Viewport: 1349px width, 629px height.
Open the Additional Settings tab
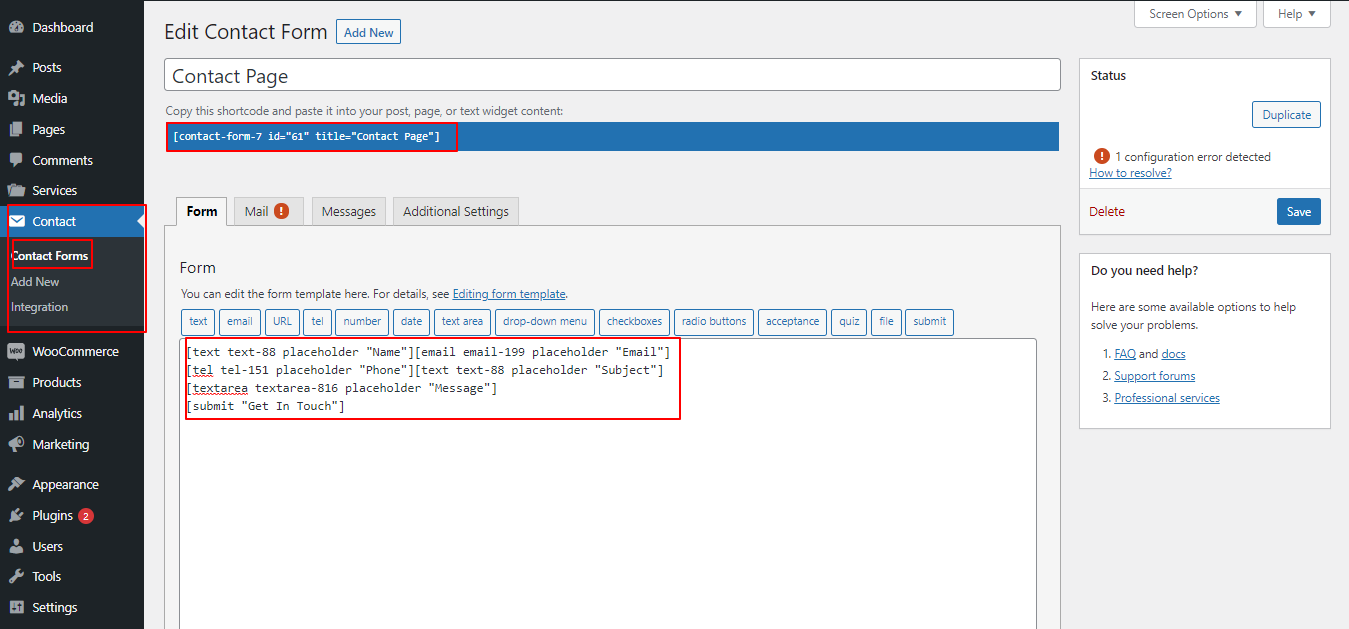pyautogui.click(x=455, y=211)
